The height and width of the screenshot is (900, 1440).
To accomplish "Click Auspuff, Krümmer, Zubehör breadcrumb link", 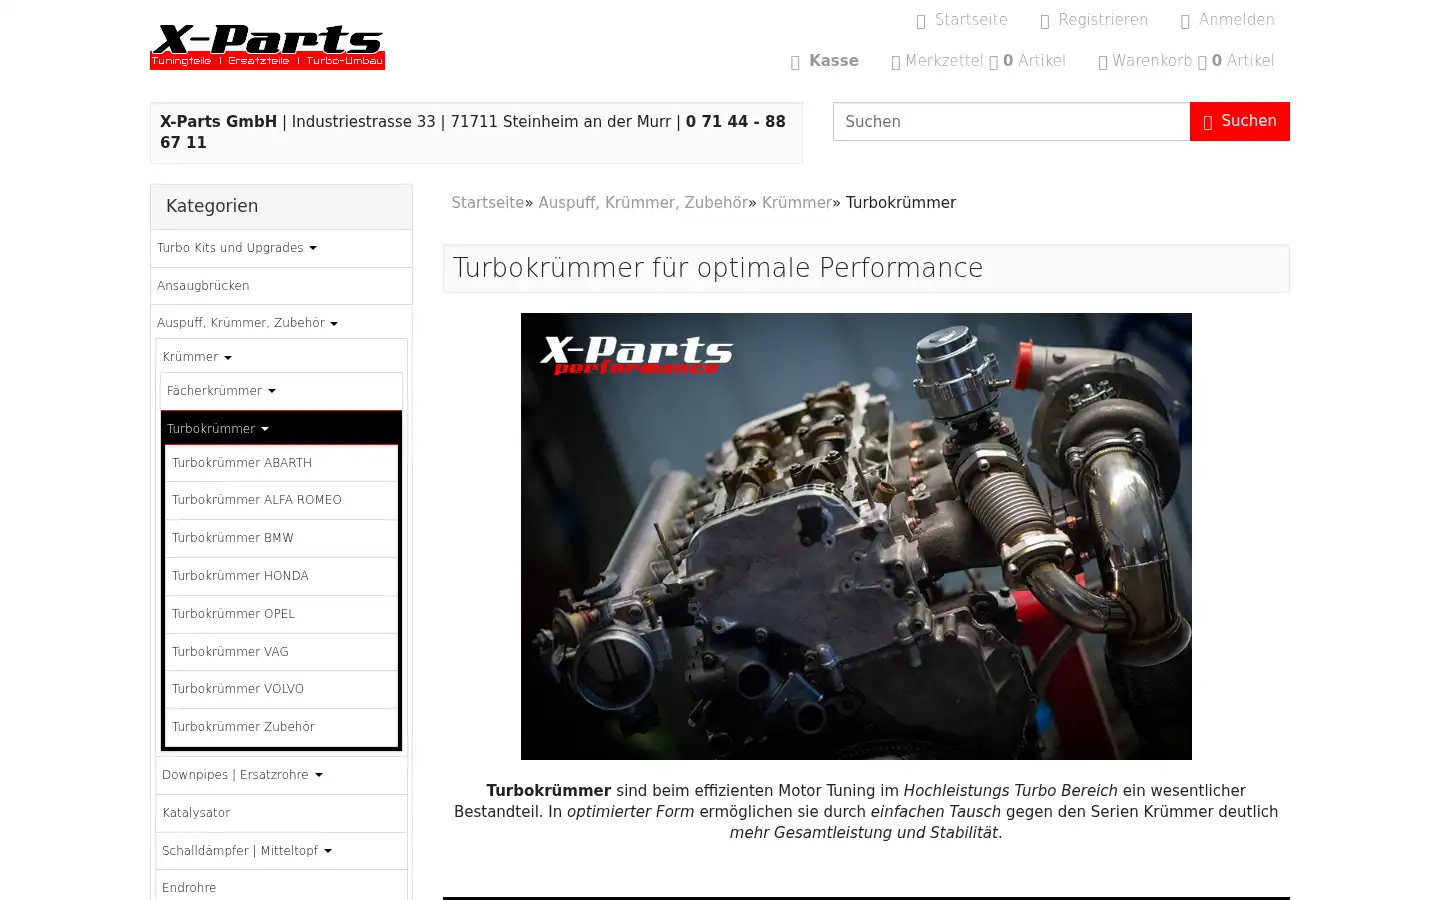I will coord(643,203).
